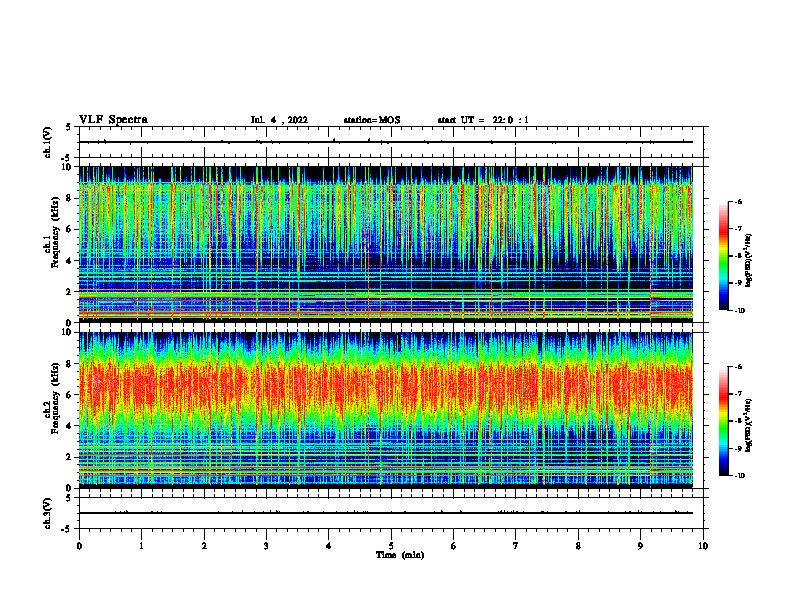Click the time axis tick label "7"
Image resolution: width=792 pixels, height=612 pixels.
[516, 546]
